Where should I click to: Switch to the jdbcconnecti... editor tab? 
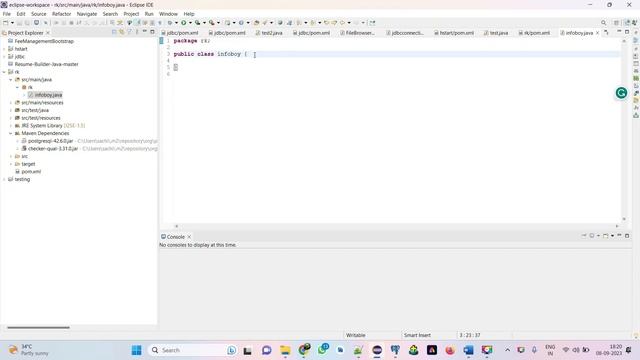pyautogui.click(x=405, y=33)
